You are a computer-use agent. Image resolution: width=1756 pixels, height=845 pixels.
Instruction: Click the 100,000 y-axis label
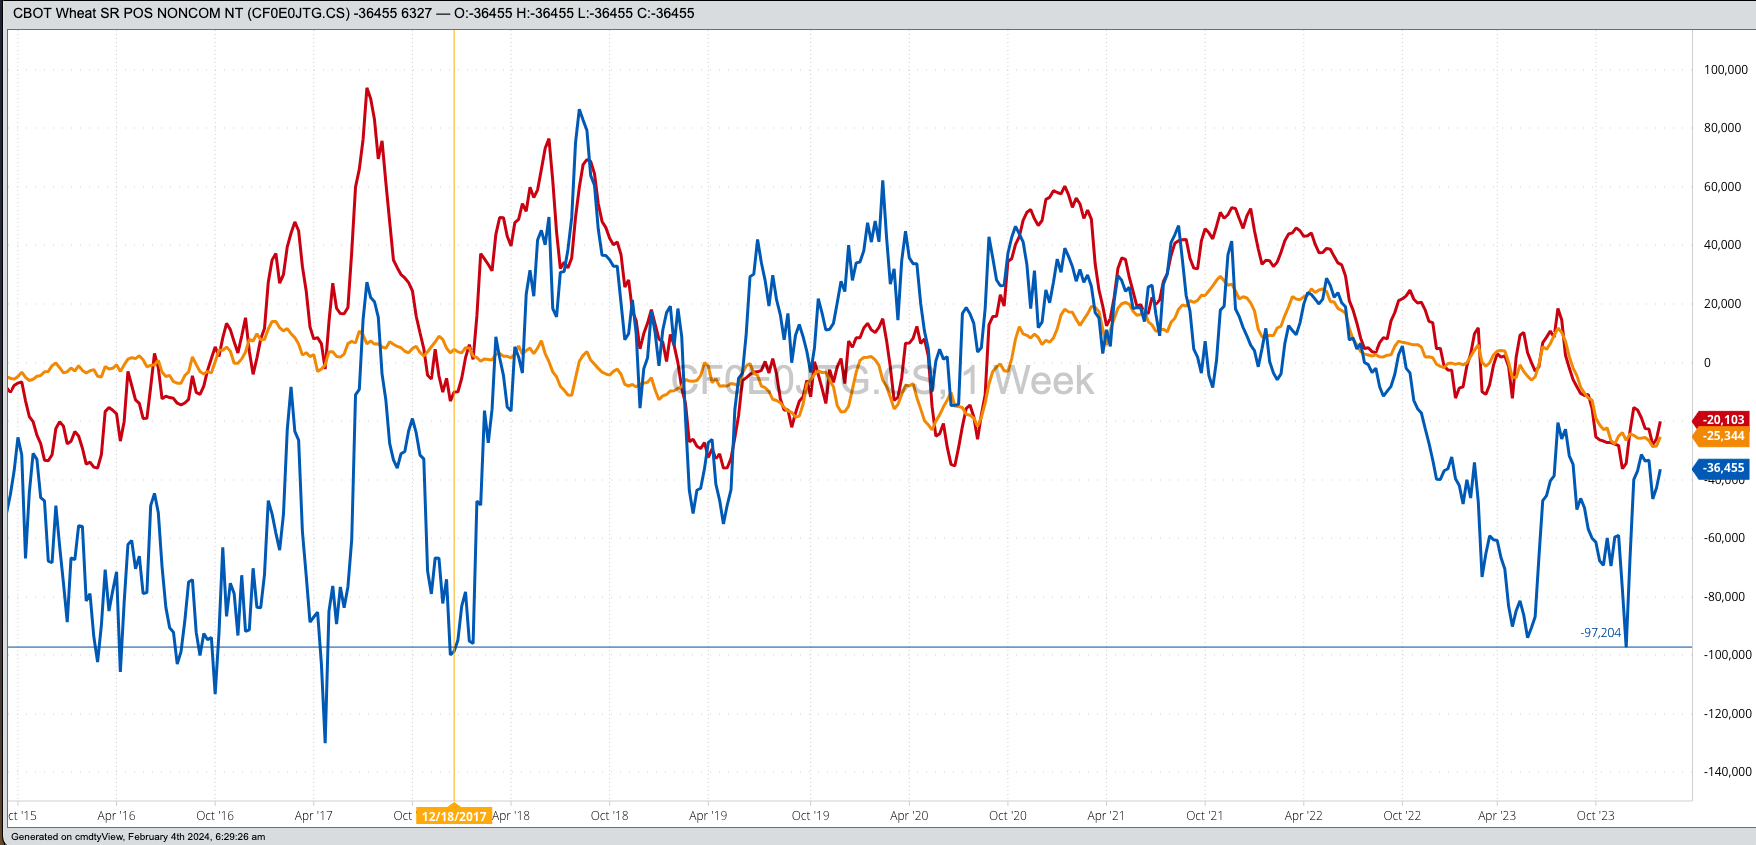tap(1725, 70)
